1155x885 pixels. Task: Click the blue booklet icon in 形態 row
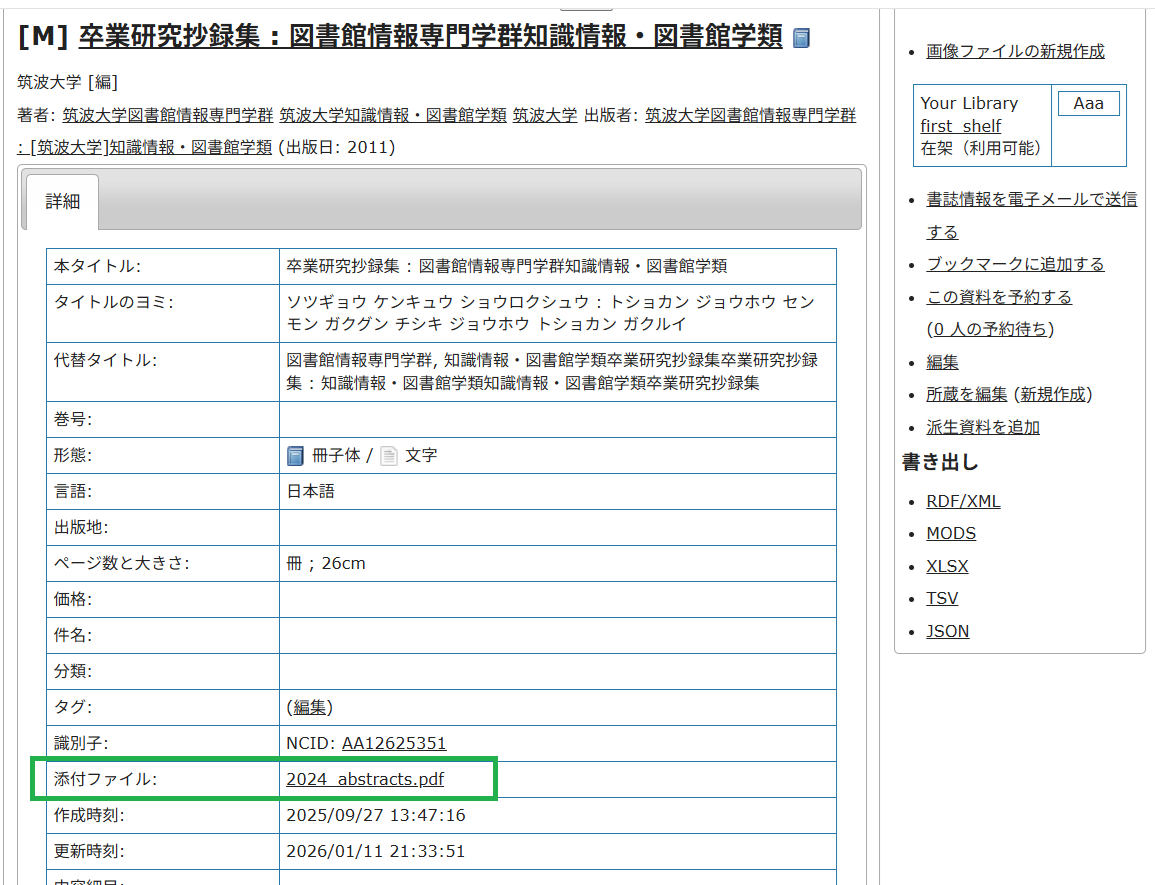pos(295,456)
